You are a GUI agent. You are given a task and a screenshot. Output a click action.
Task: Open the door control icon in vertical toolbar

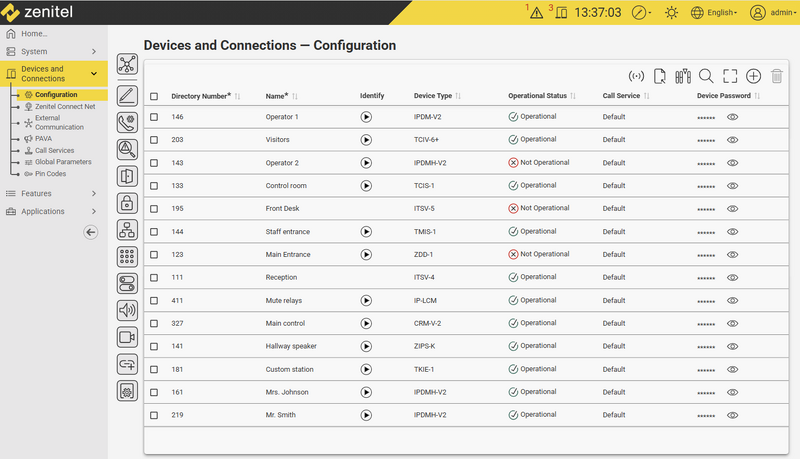coord(127,176)
